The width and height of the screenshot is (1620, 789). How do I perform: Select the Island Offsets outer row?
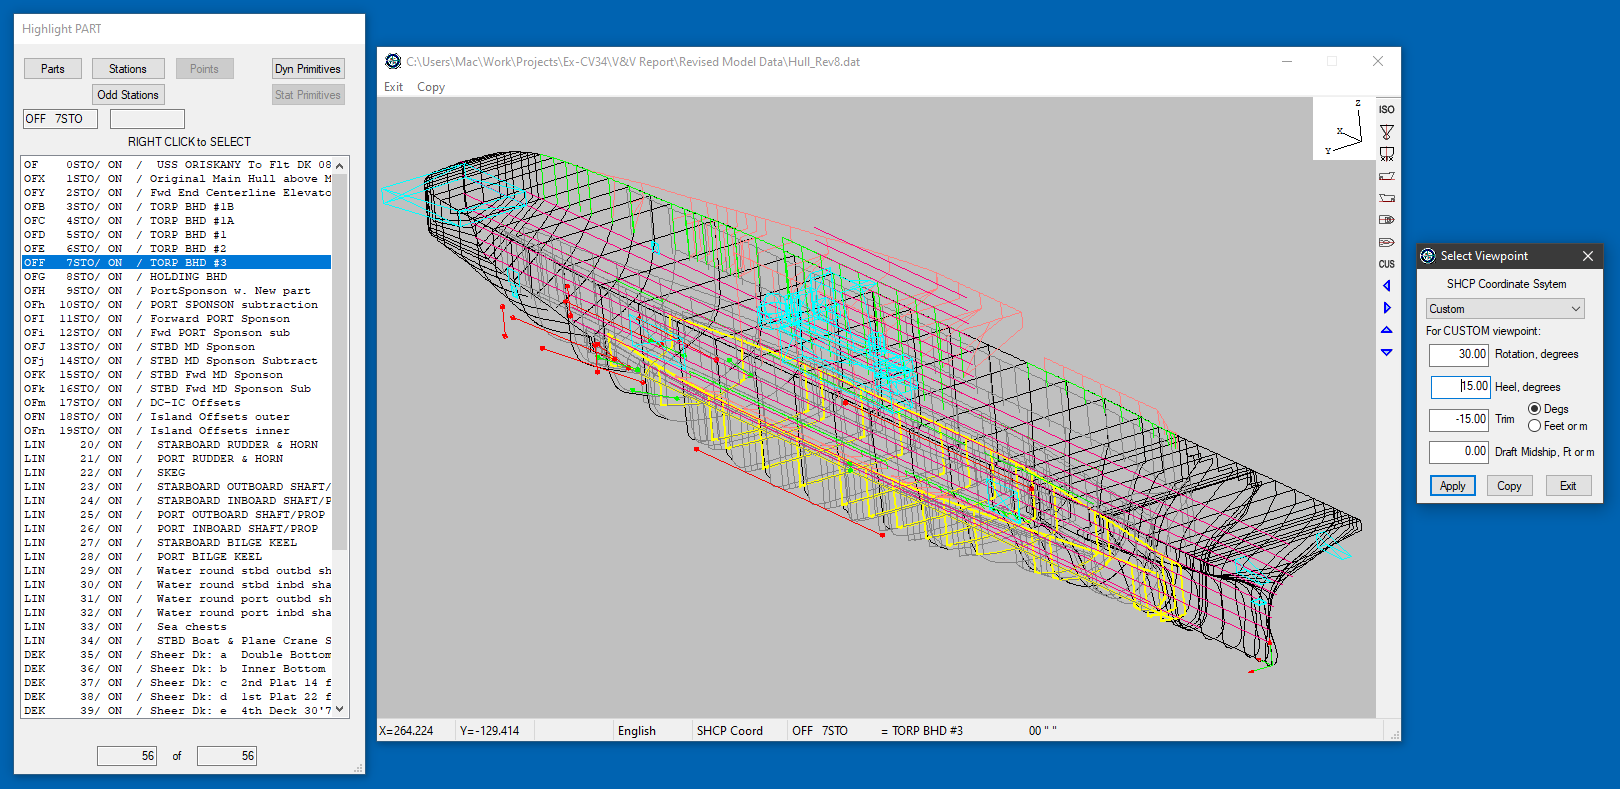(x=177, y=417)
